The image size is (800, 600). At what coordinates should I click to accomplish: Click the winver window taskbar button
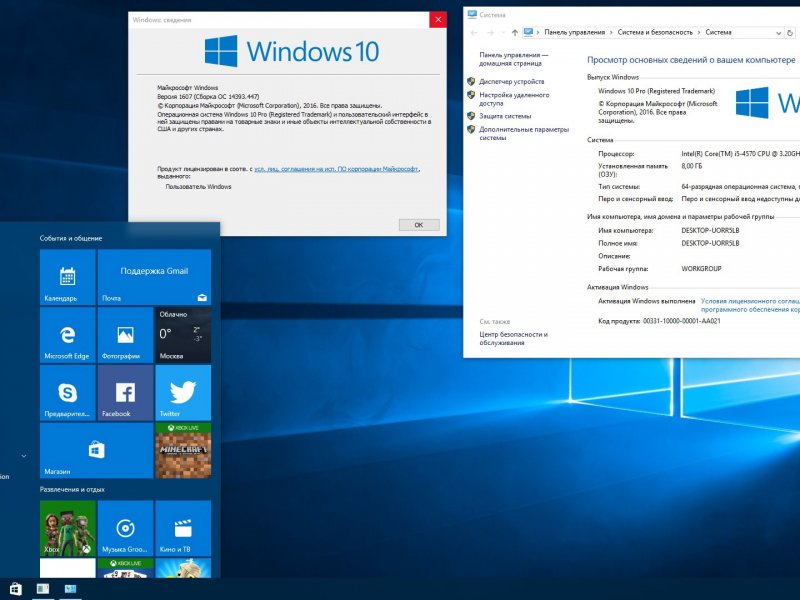click(x=43, y=589)
